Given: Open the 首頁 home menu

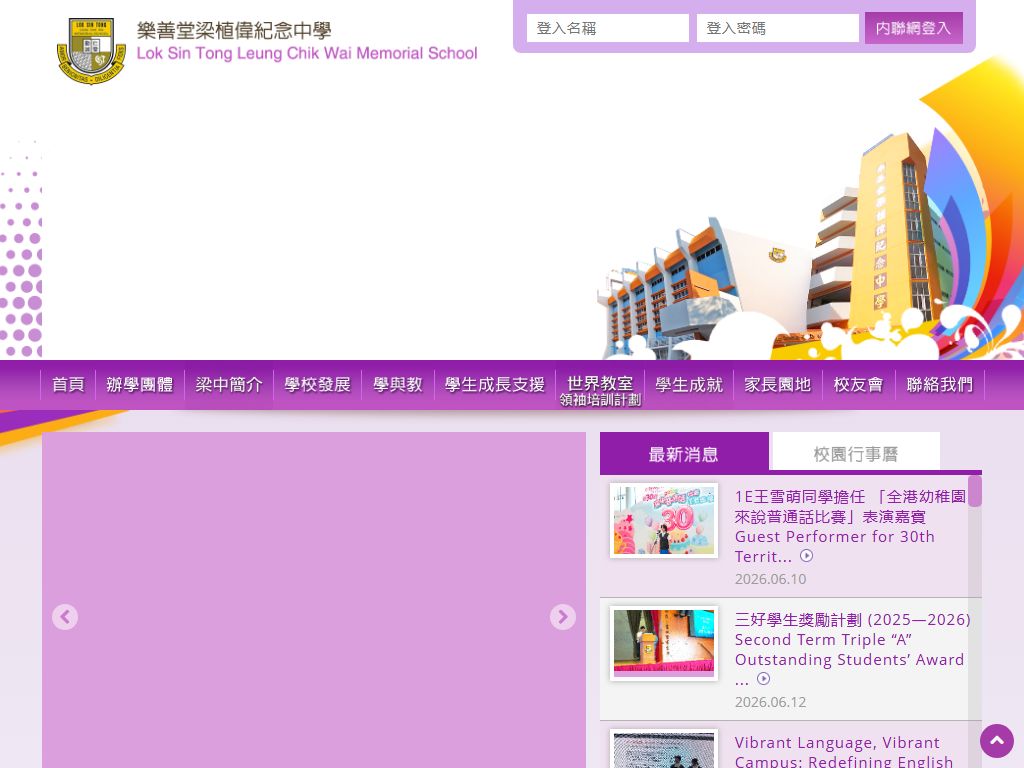Looking at the screenshot, I should click(68, 385).
